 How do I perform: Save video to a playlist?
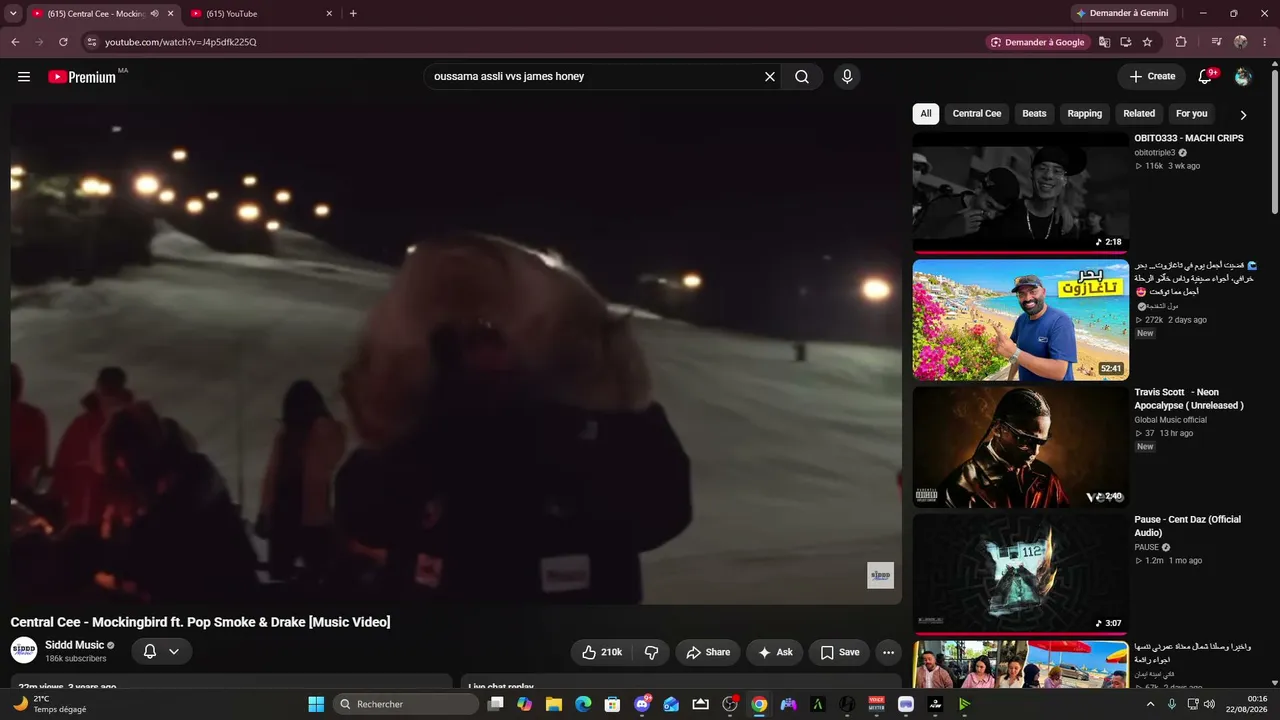point(839,652)
